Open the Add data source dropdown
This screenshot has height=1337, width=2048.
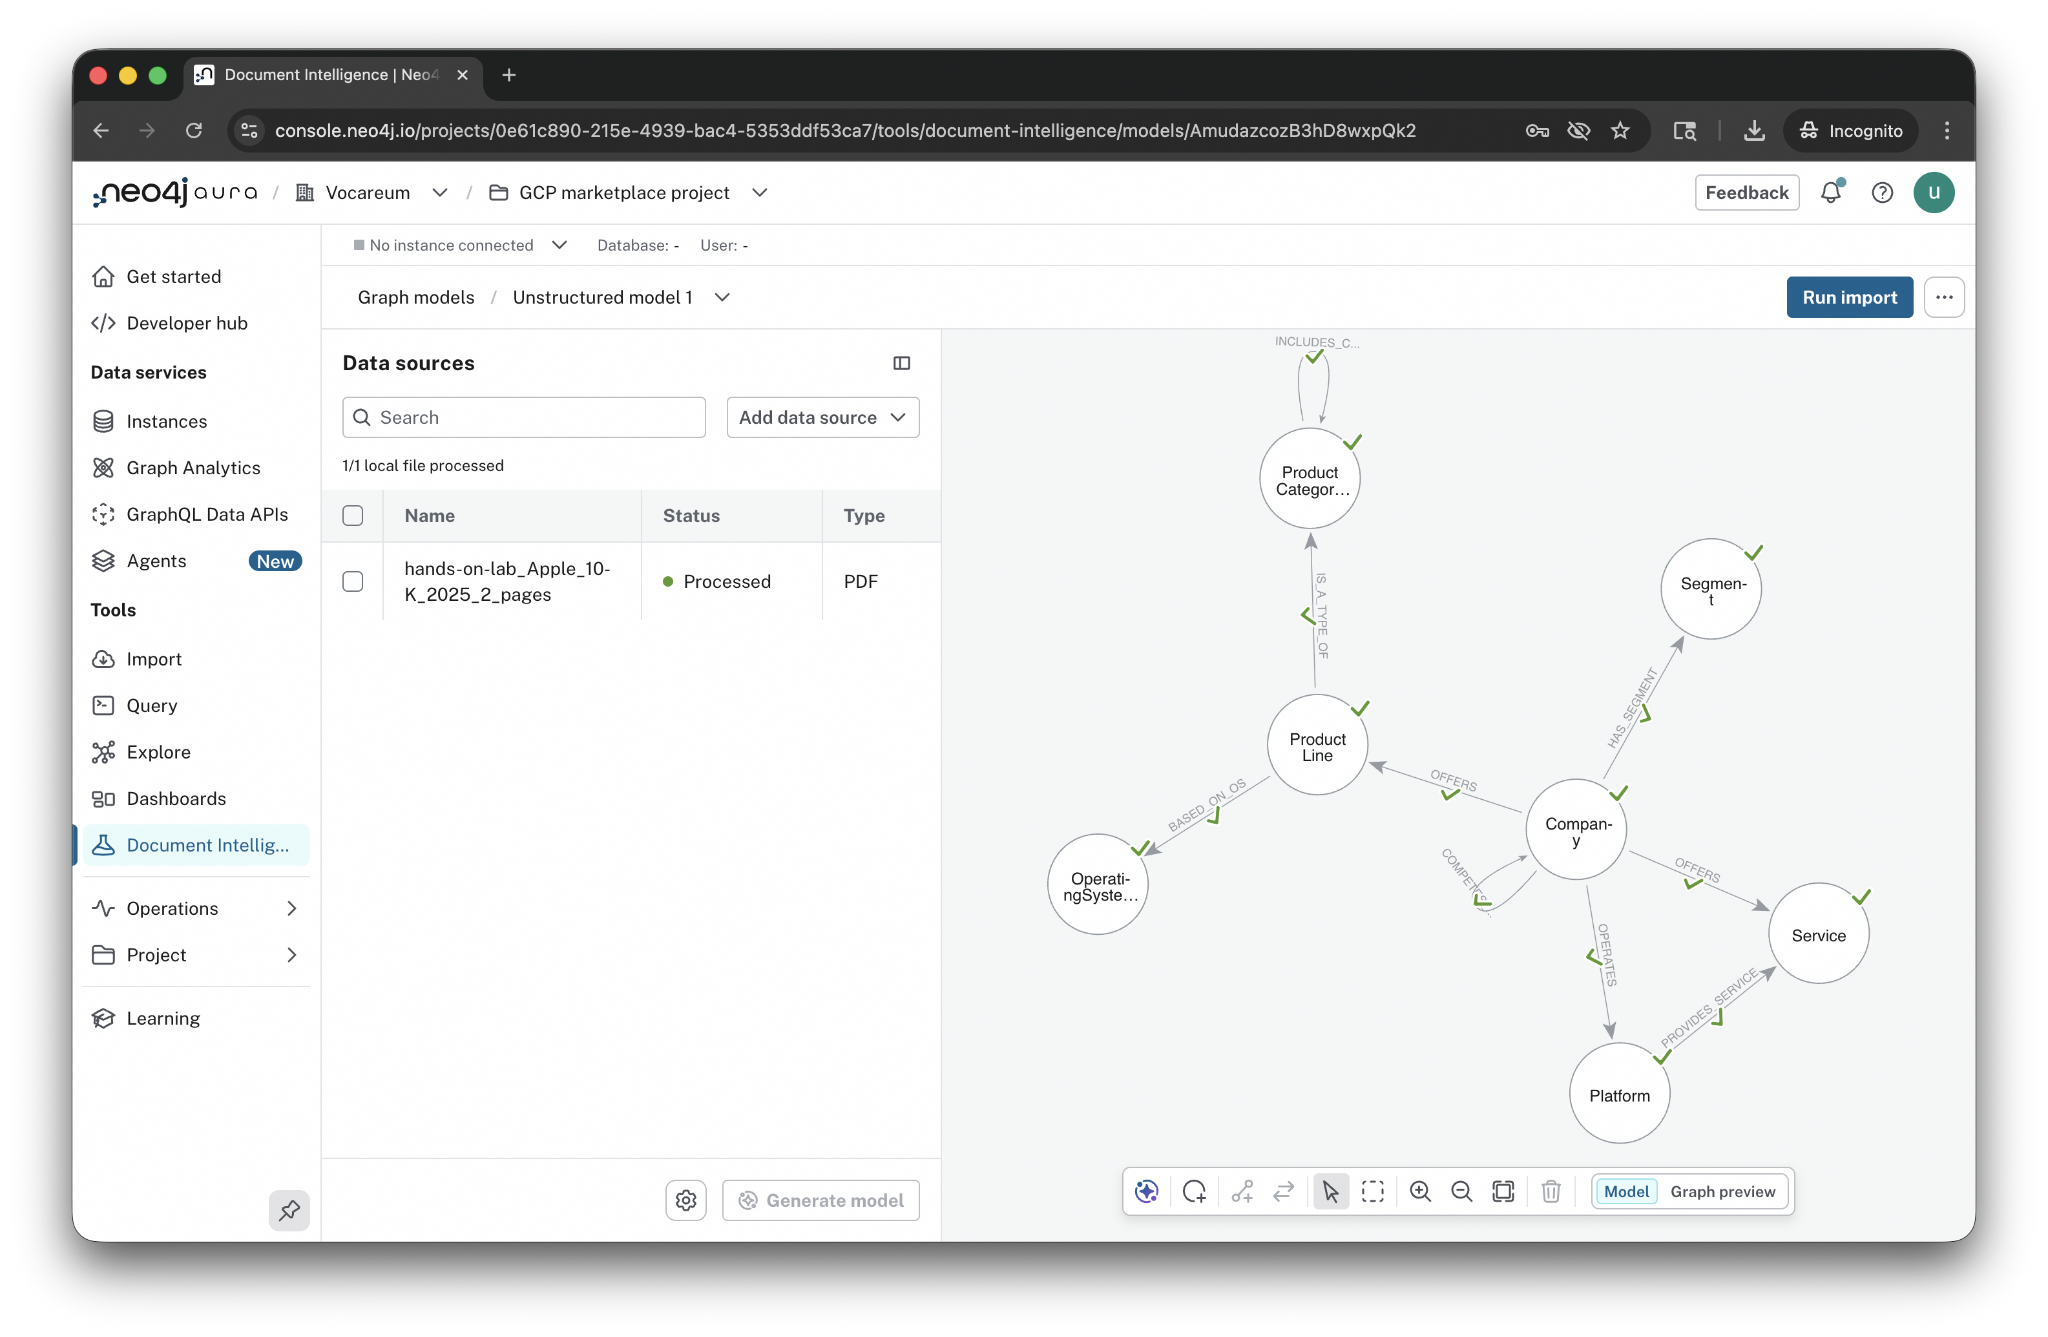[x=822, y=417]
